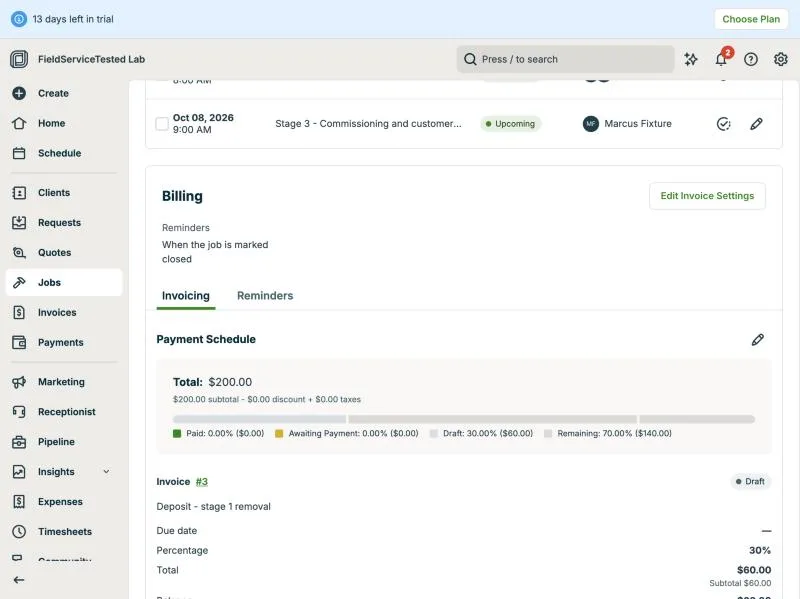Focus the Press / to search field
The image size is (800, 599).
pyautogui.click(x=565, y=59)
